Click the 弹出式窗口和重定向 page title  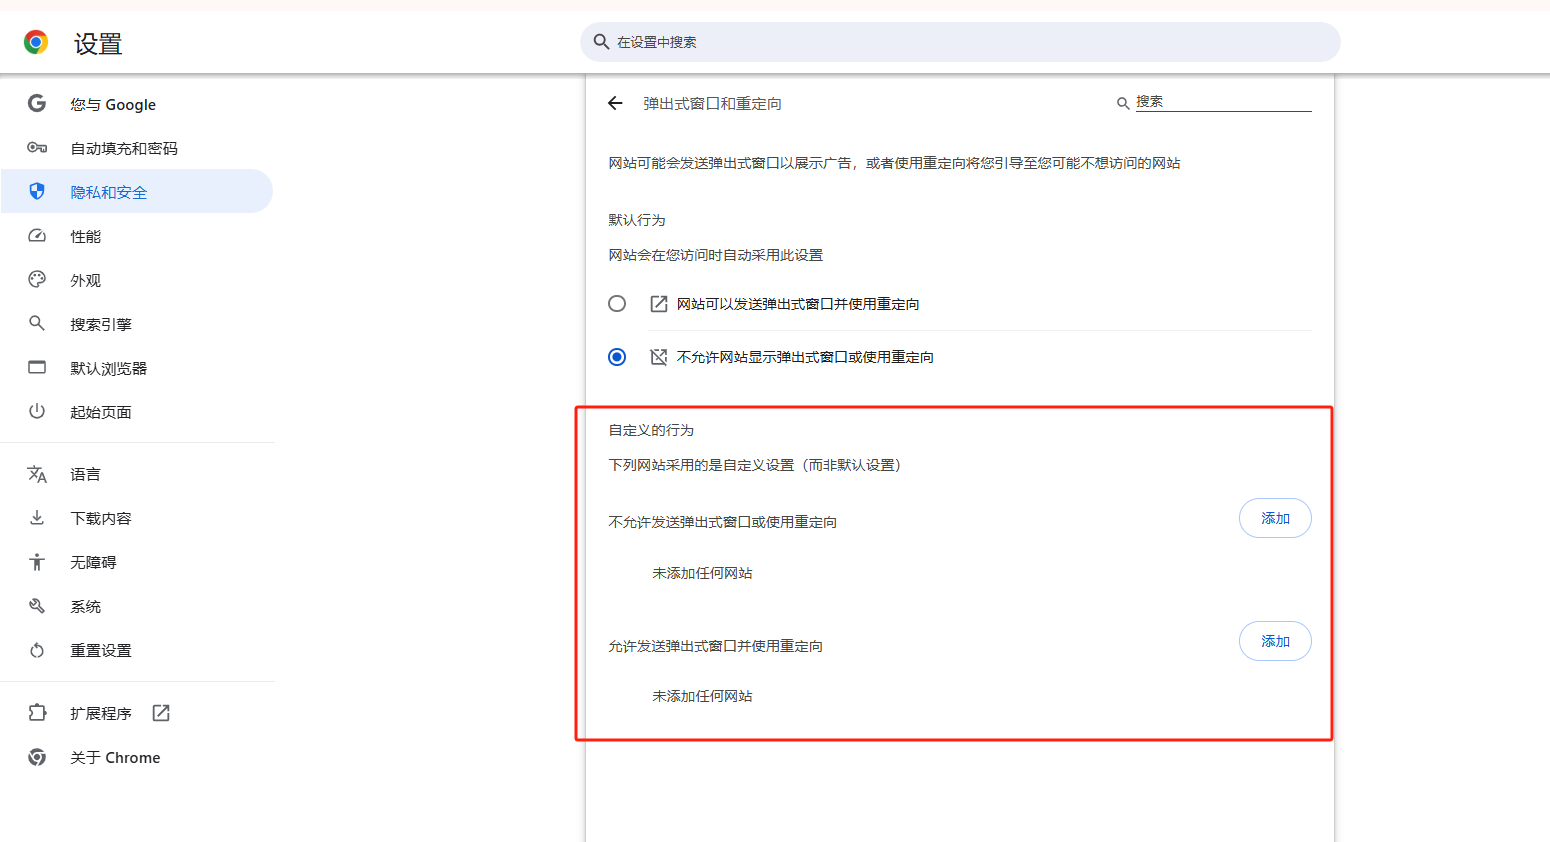(712, 104)
